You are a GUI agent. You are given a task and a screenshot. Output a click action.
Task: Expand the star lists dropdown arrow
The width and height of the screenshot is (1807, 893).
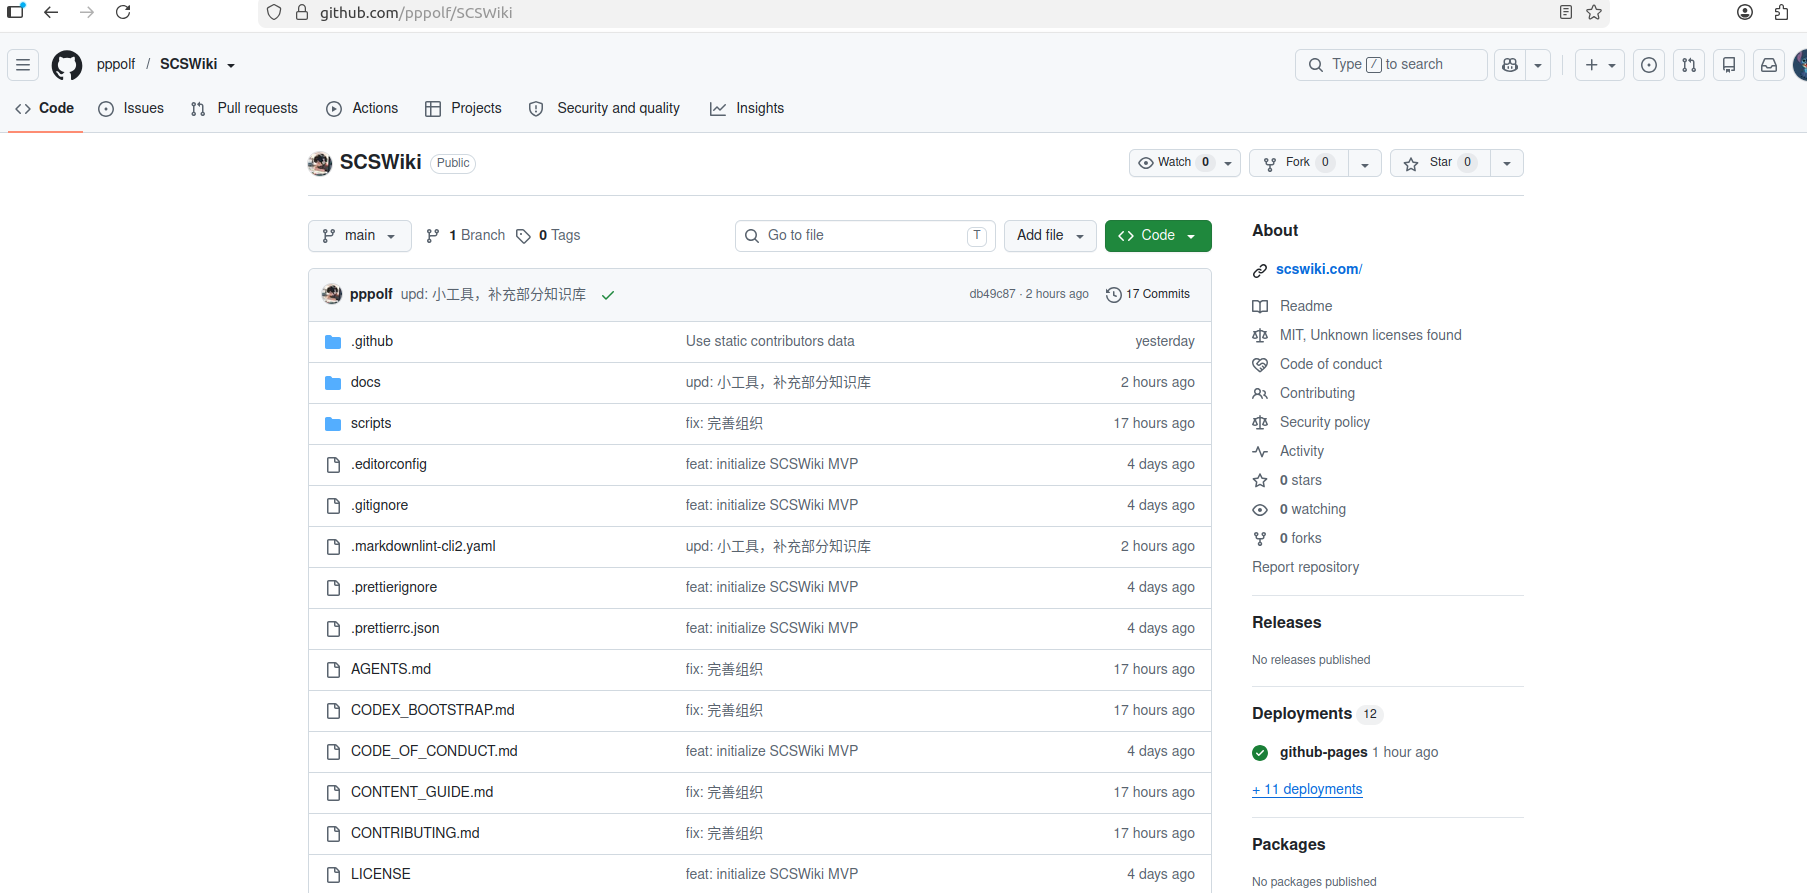pyautogui.click(x=1507, y=163)
